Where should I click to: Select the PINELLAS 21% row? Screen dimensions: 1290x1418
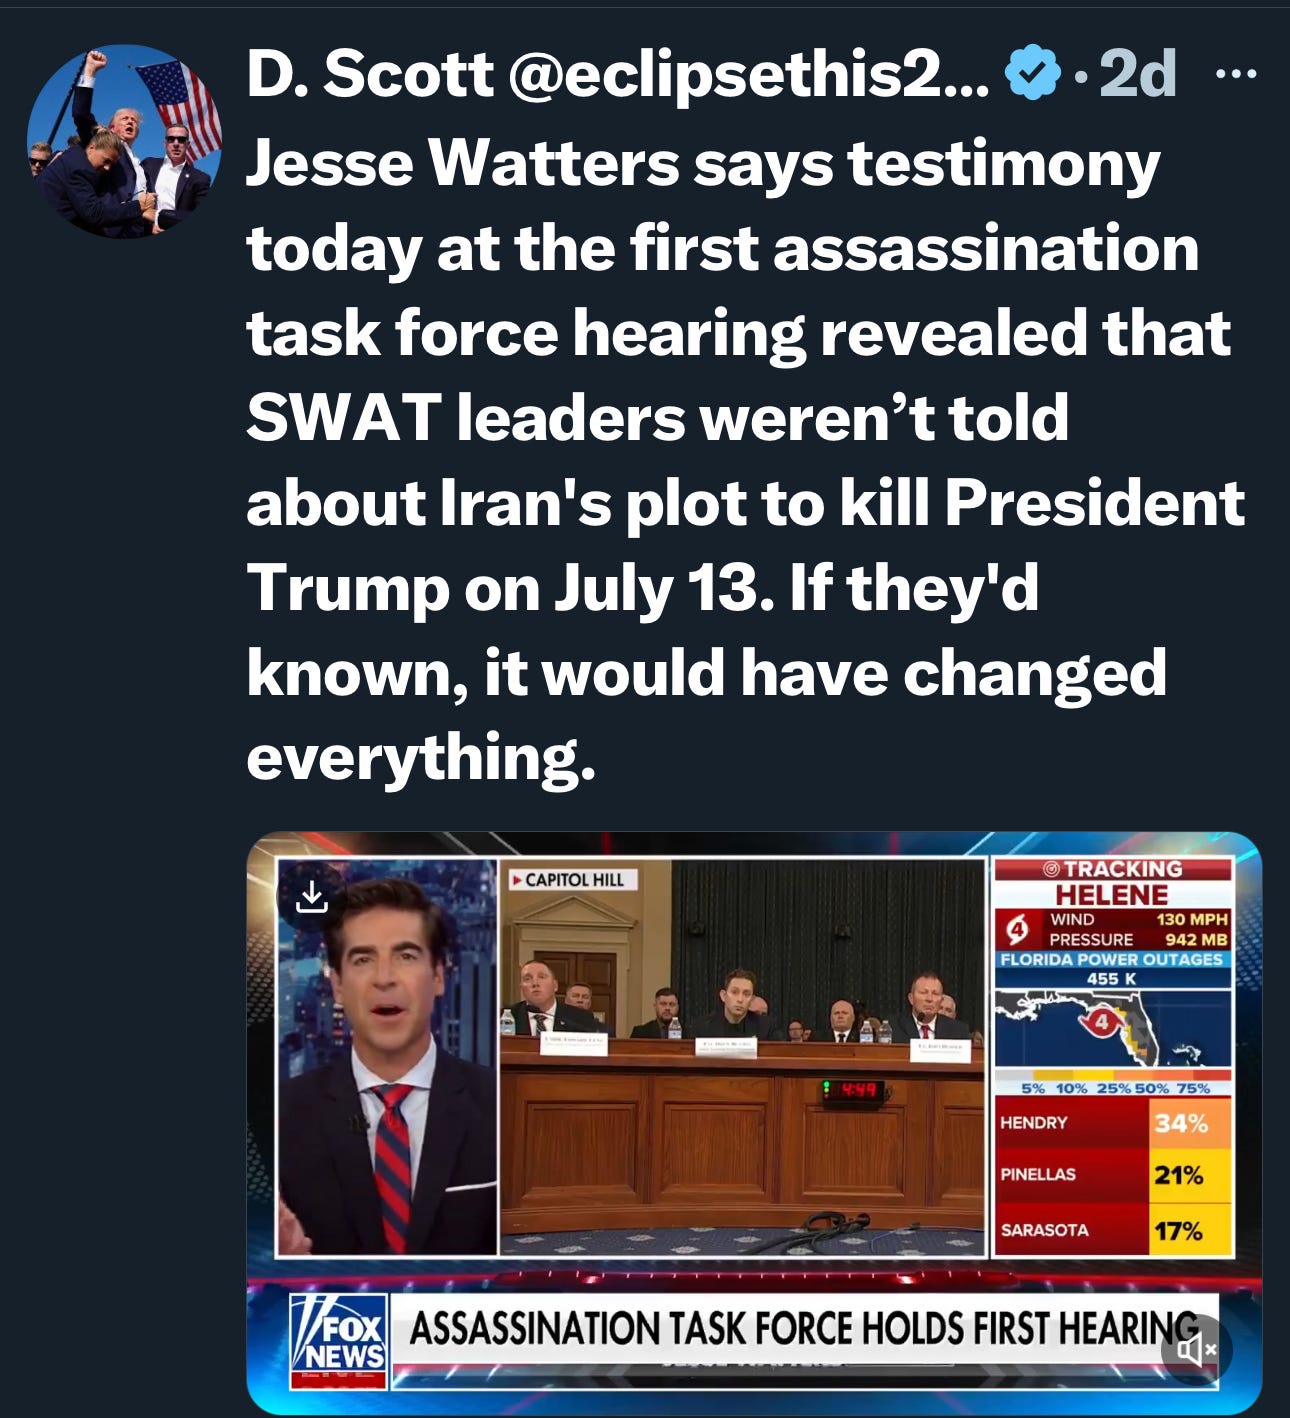[1114, 1175]
